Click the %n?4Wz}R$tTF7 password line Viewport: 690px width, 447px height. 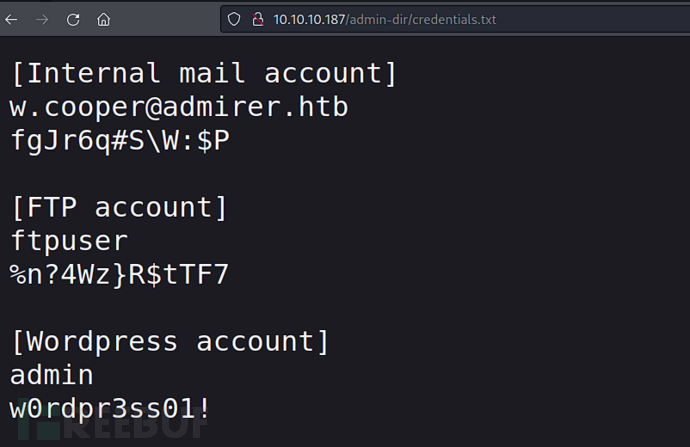[x=120, y=275]
